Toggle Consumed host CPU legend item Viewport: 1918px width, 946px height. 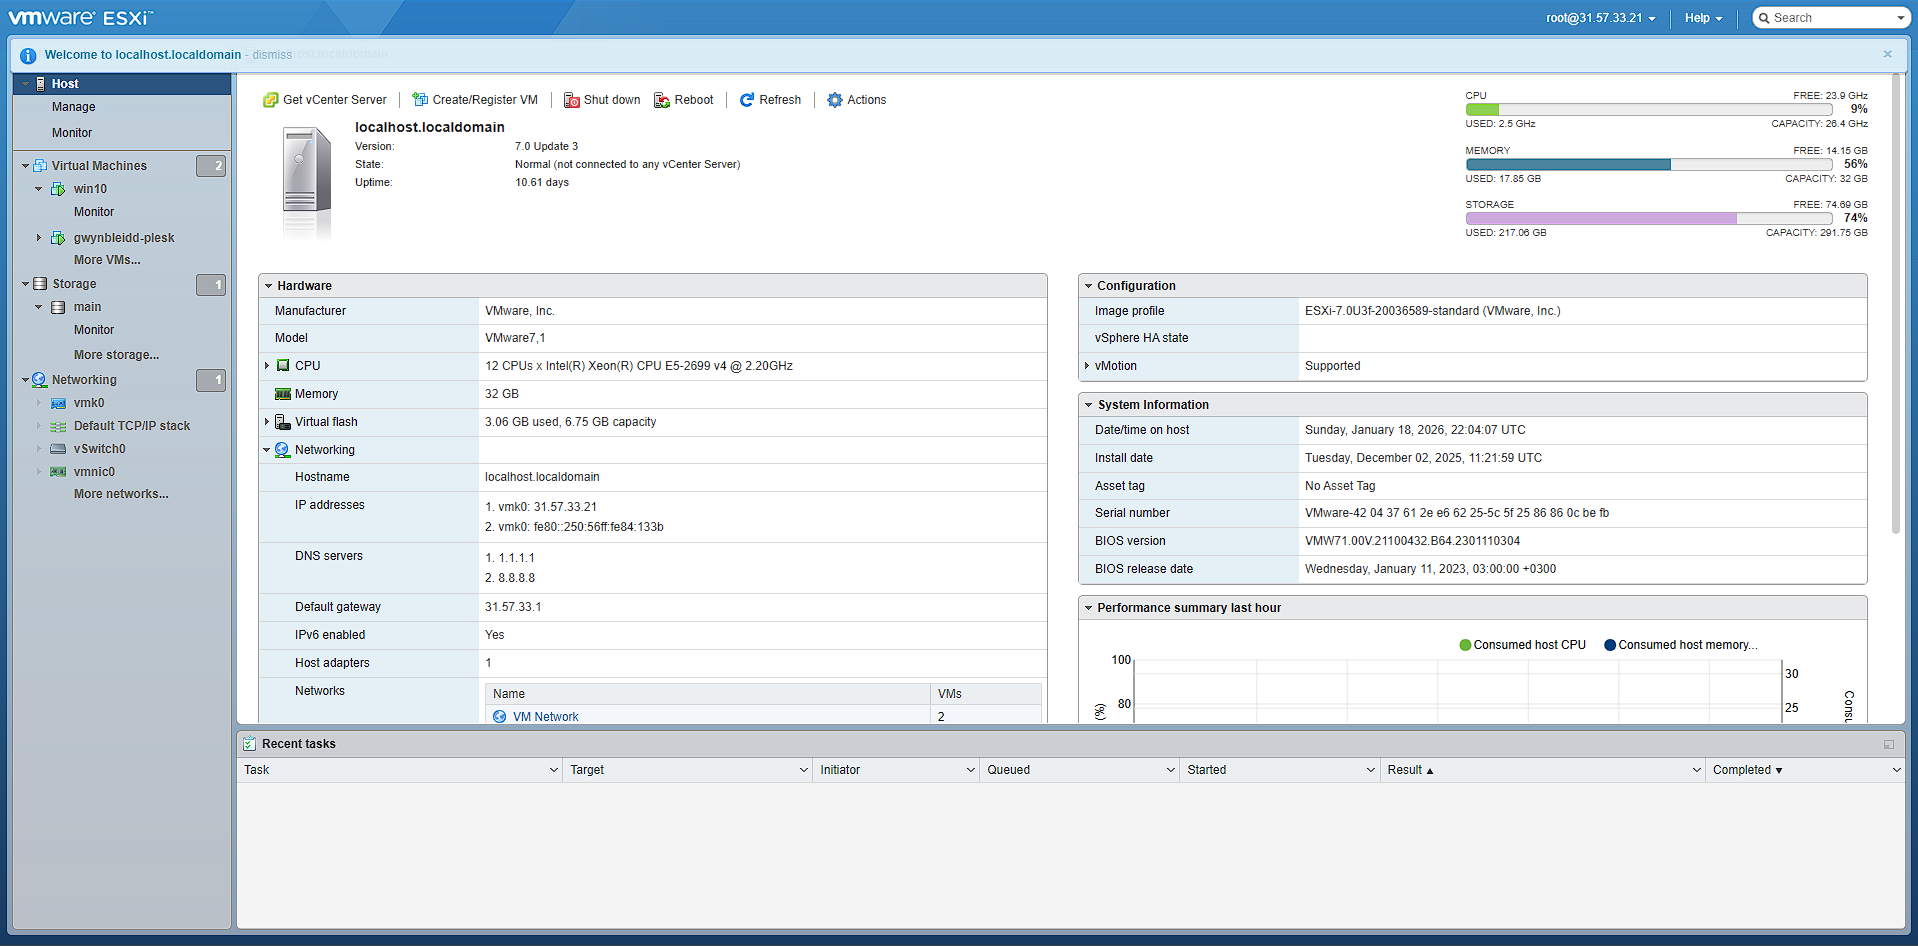[x=1522, y=645]
